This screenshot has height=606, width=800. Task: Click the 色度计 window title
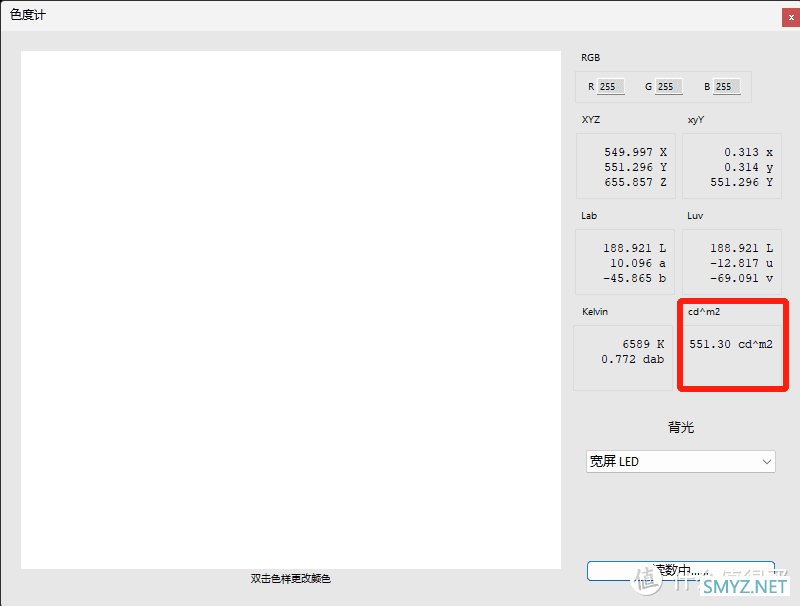[28, 15]
